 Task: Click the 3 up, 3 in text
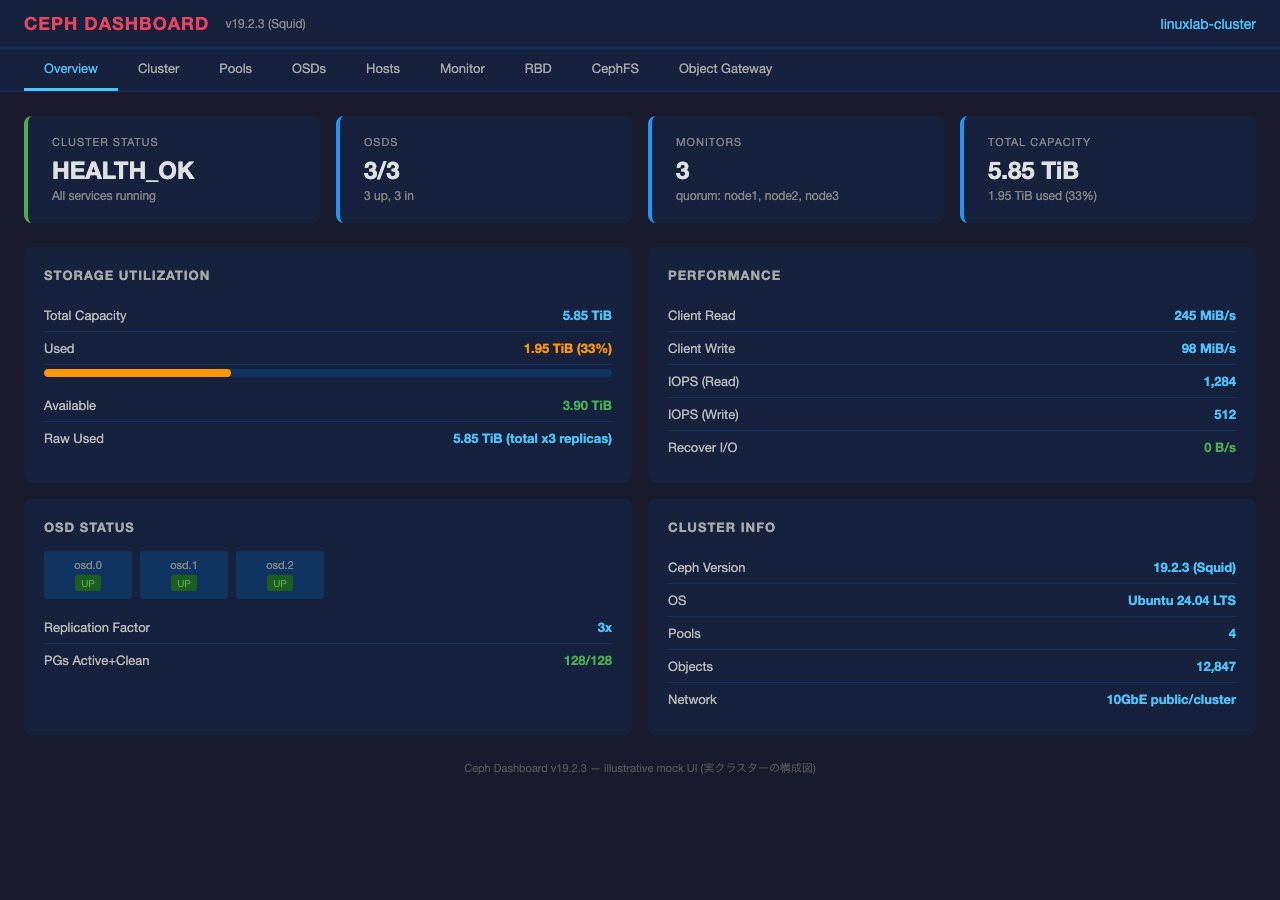click(x=389, y=196)
